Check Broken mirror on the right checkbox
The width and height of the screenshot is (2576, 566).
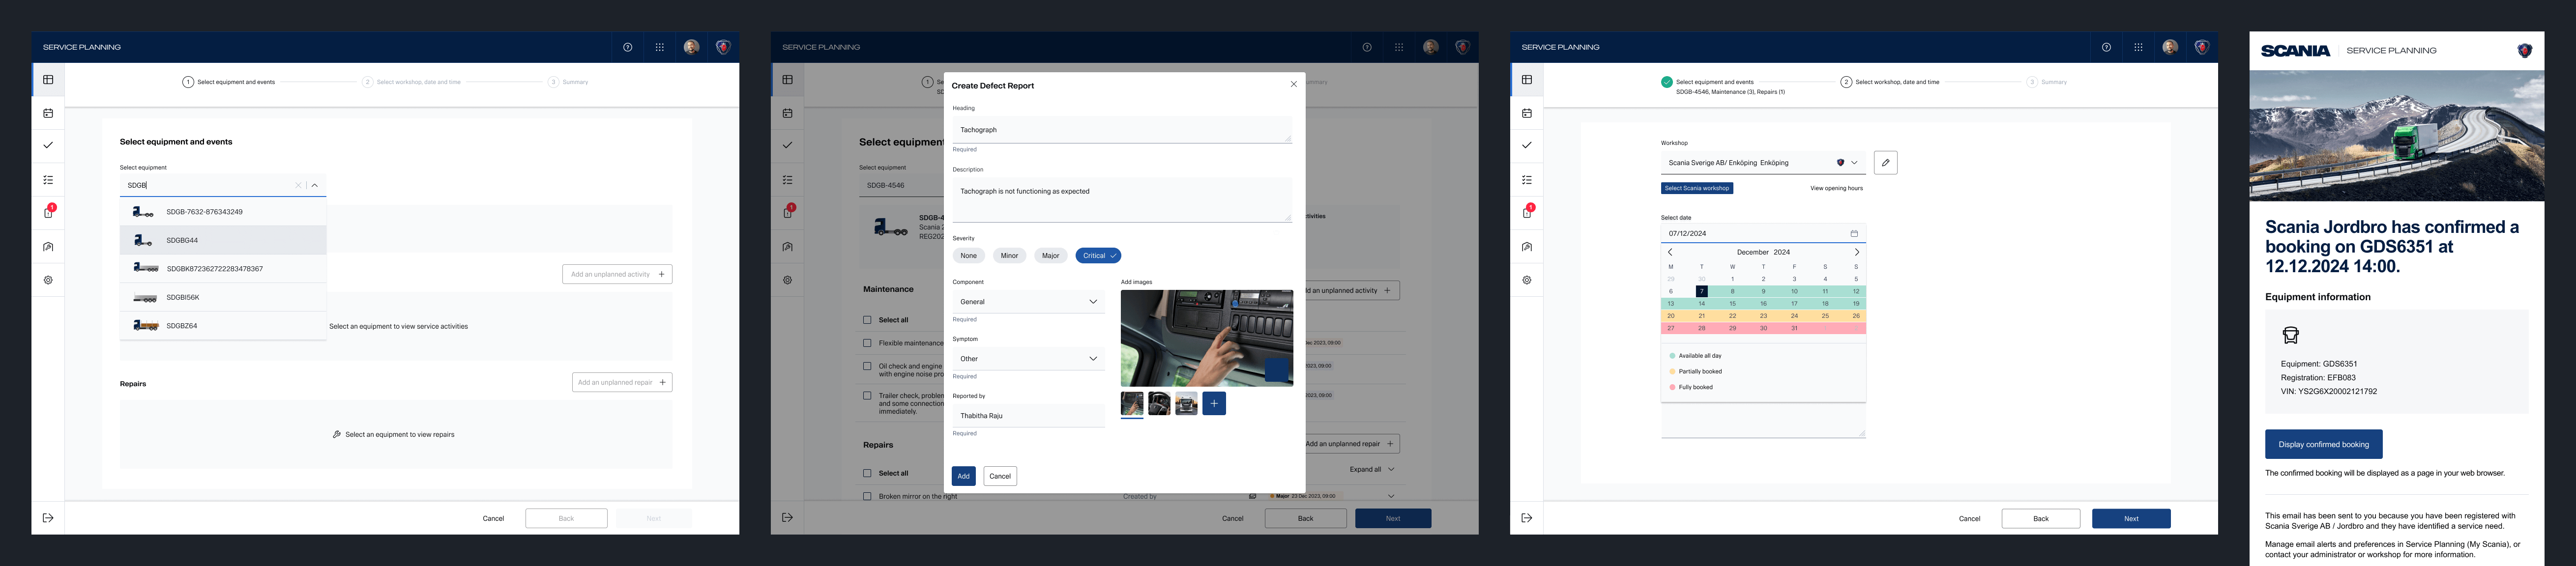coord(867,496)
